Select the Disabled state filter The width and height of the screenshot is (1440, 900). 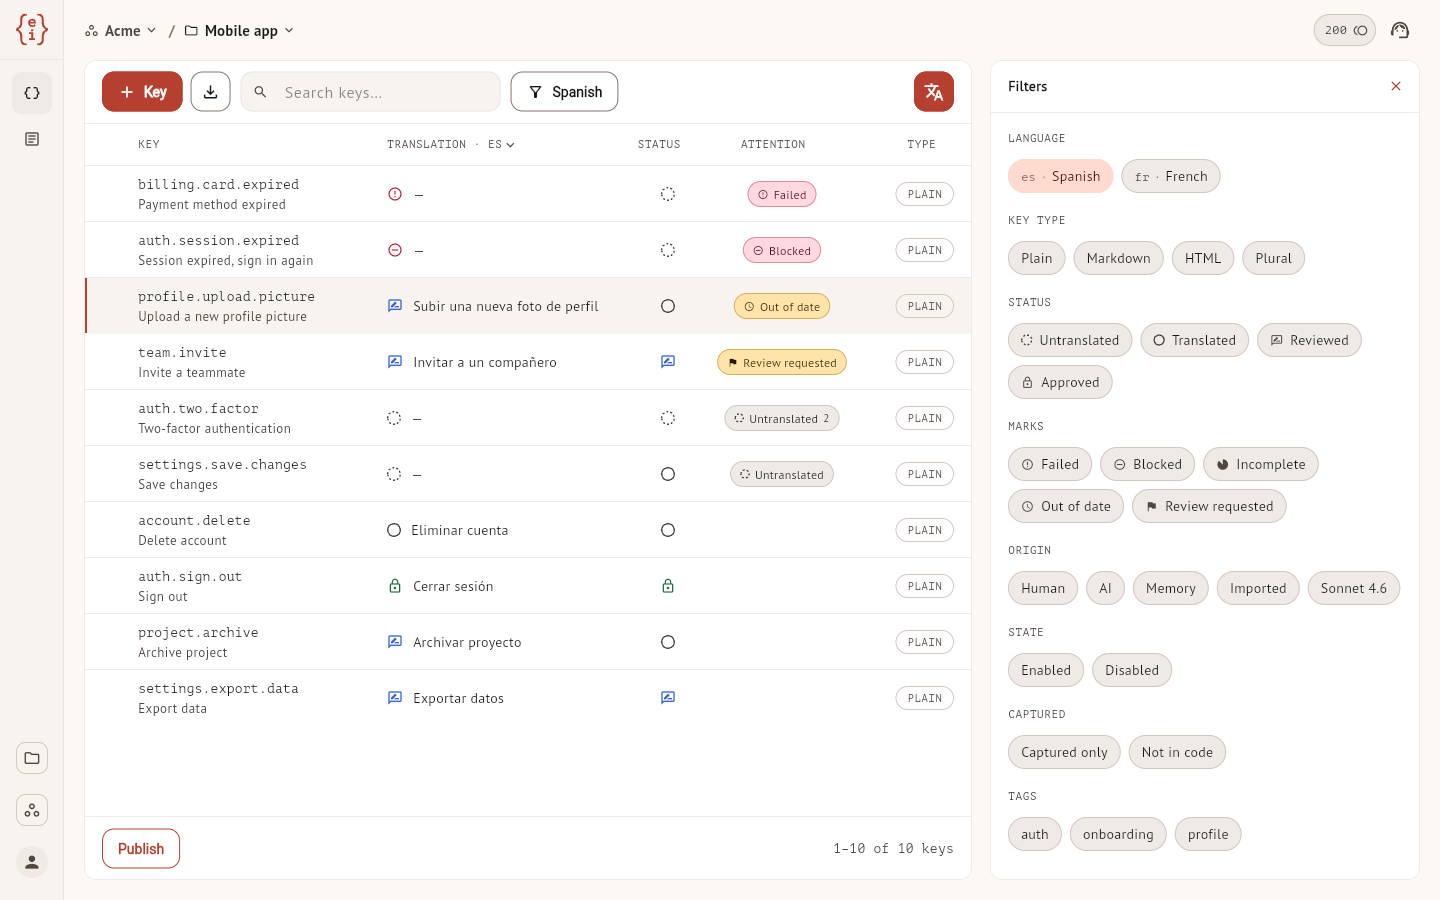click(x=1132, y=671)
